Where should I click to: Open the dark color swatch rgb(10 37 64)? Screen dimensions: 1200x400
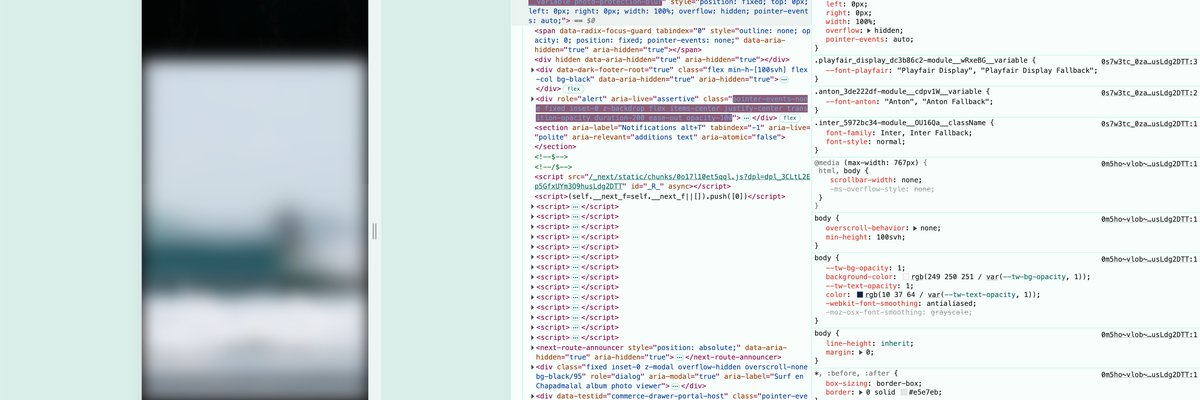859,295
